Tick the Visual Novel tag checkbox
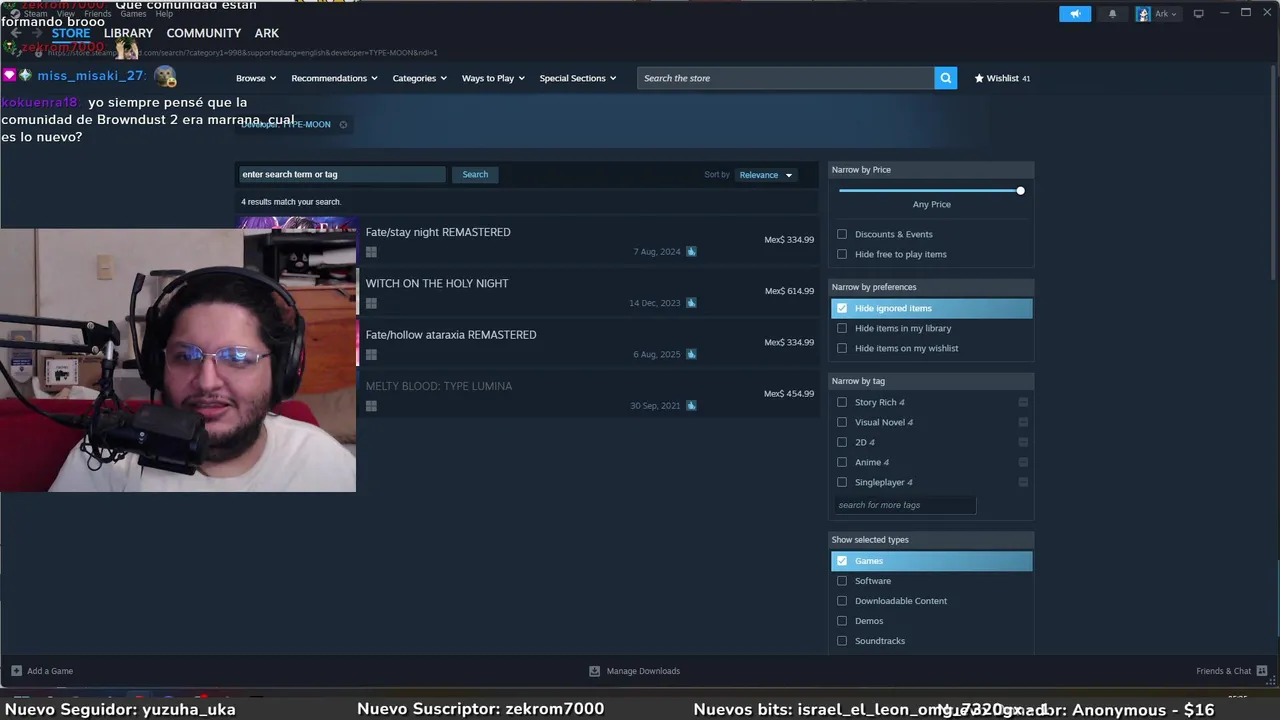Screen dimensions: 1280x720 (x=842, y=422)
